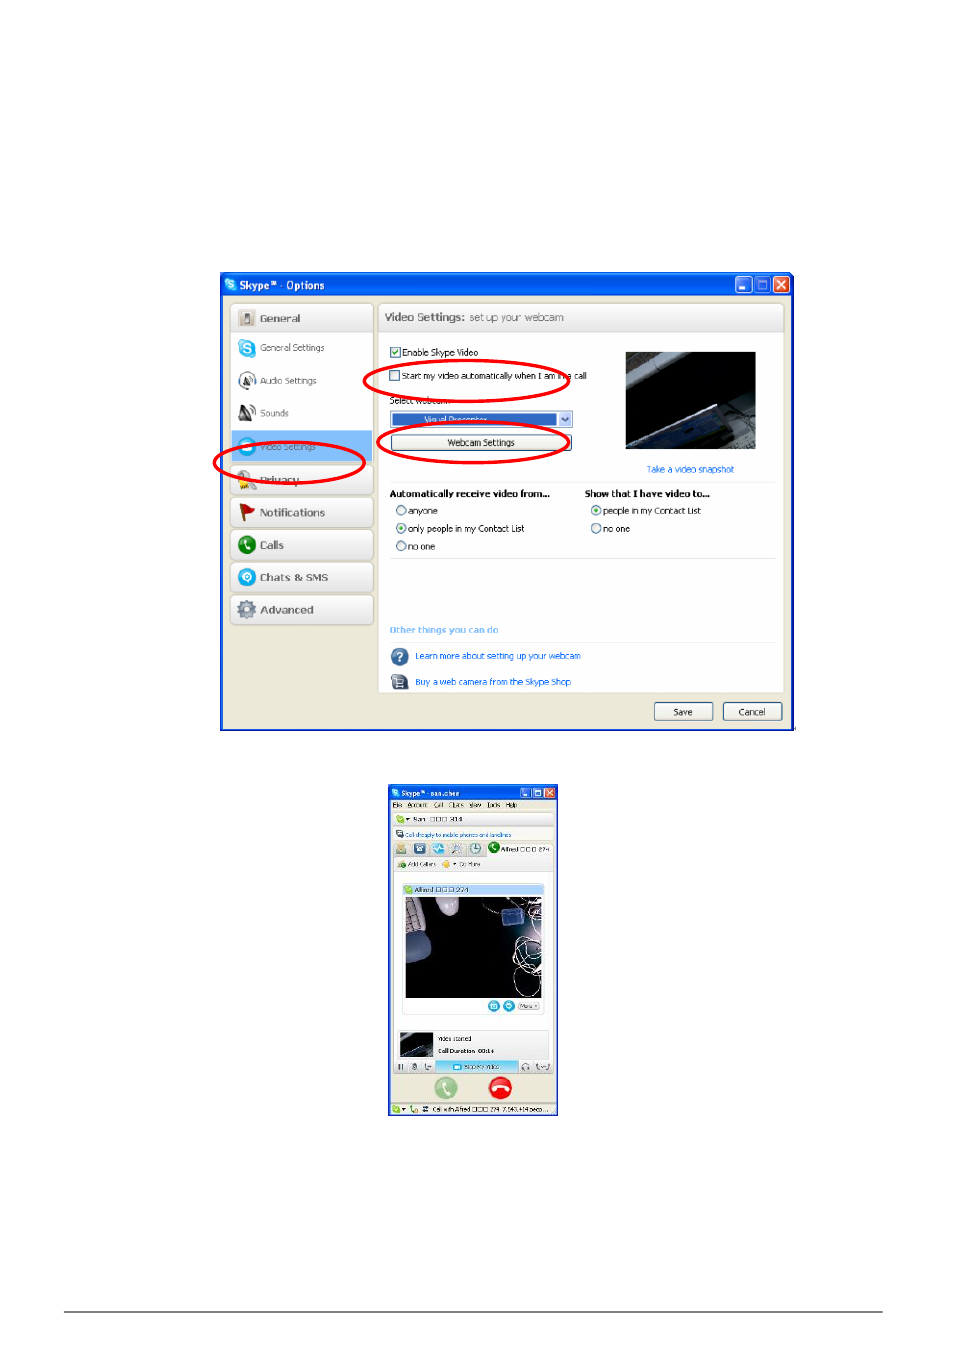Click the green call button
The width and height of the screenshot is (953, 1352).
tap(446, 1088)
